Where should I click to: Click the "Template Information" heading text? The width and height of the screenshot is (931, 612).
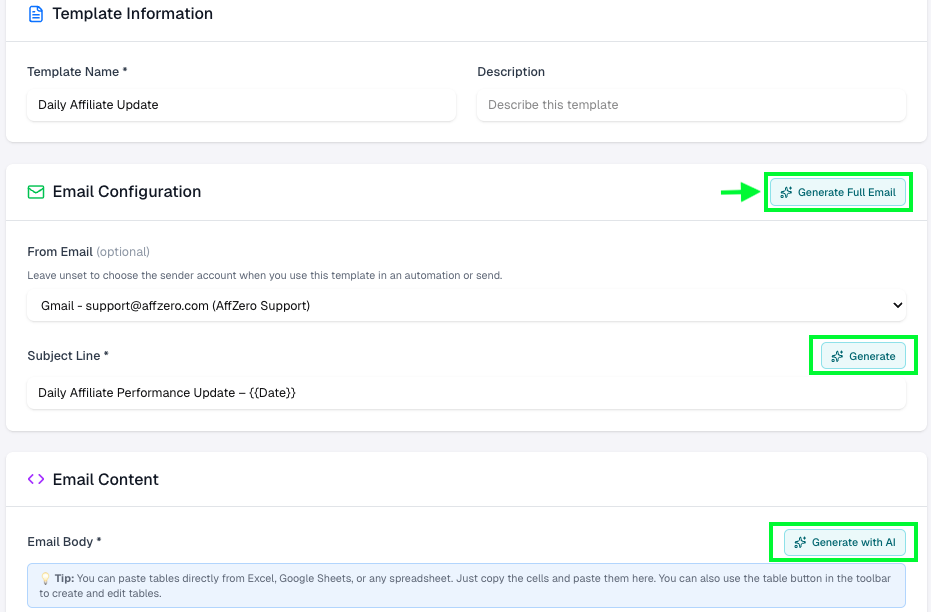132,14
